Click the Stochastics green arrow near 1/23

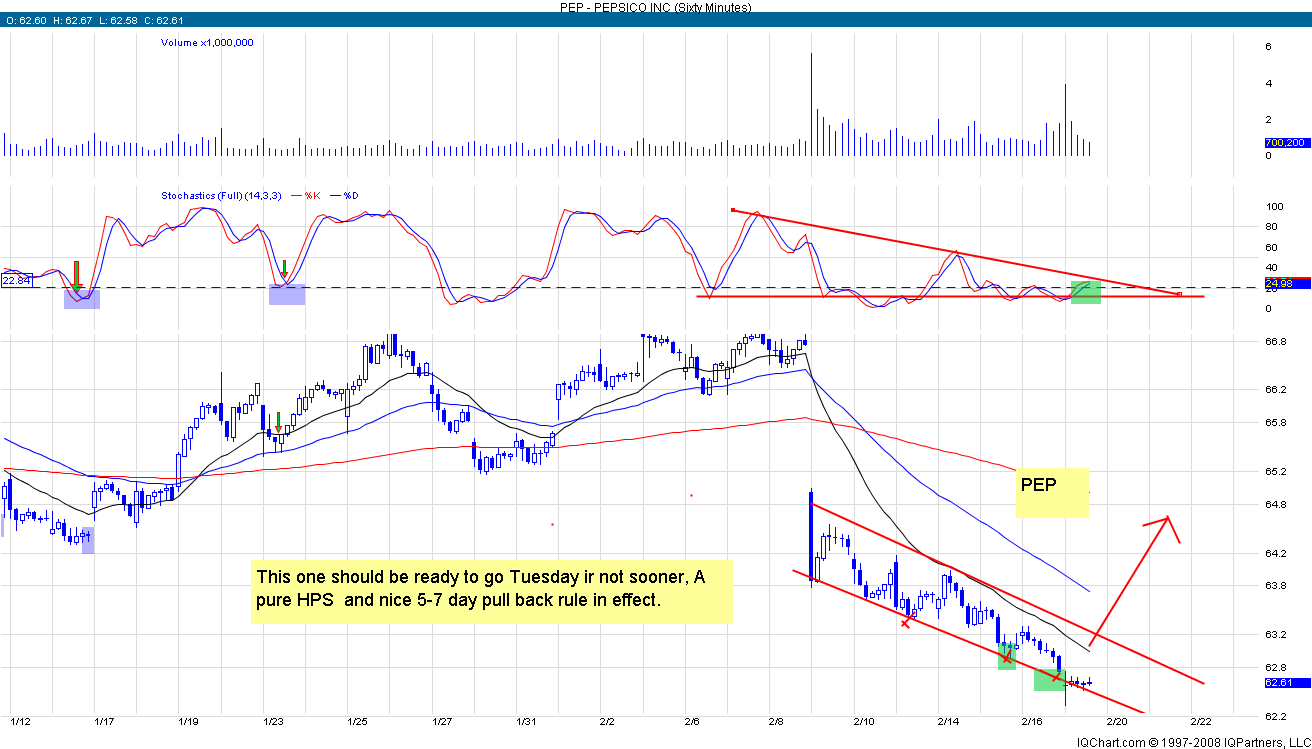point(284,269)
